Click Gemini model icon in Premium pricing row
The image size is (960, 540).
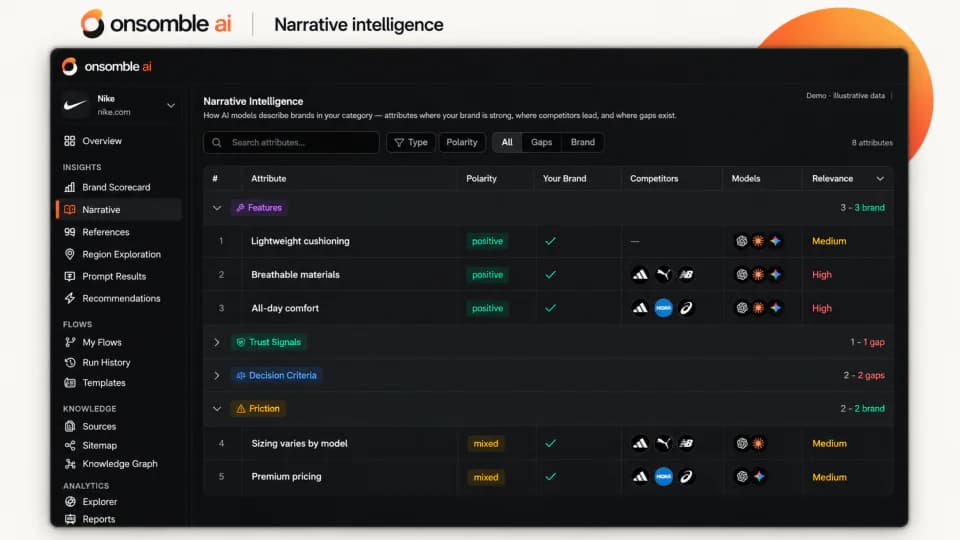(x=759, y=476)
